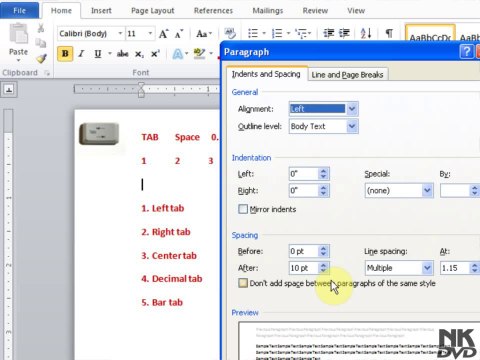Apply Strikethrough formatting

click(x=122, y=54)
